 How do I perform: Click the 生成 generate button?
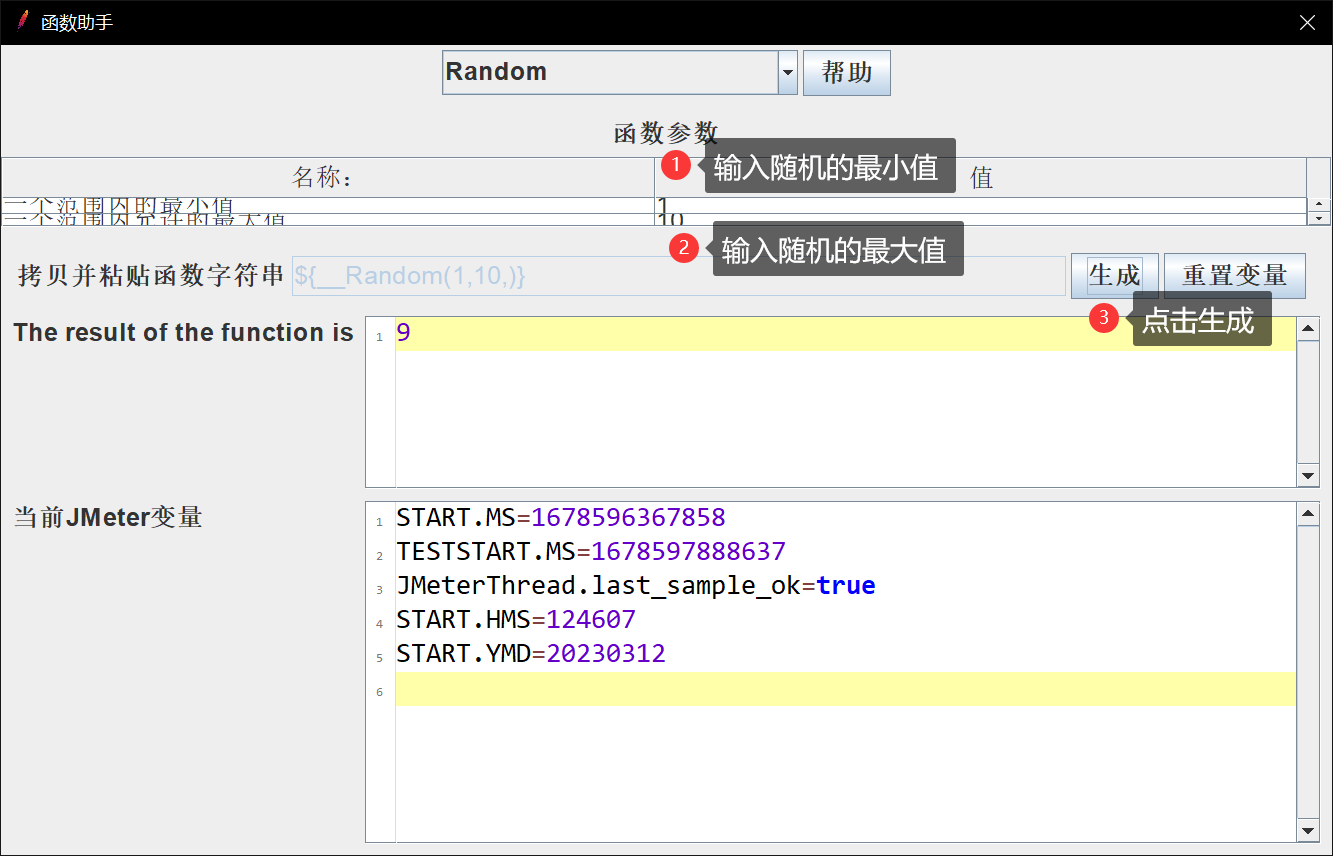(x=1114, y=275)
